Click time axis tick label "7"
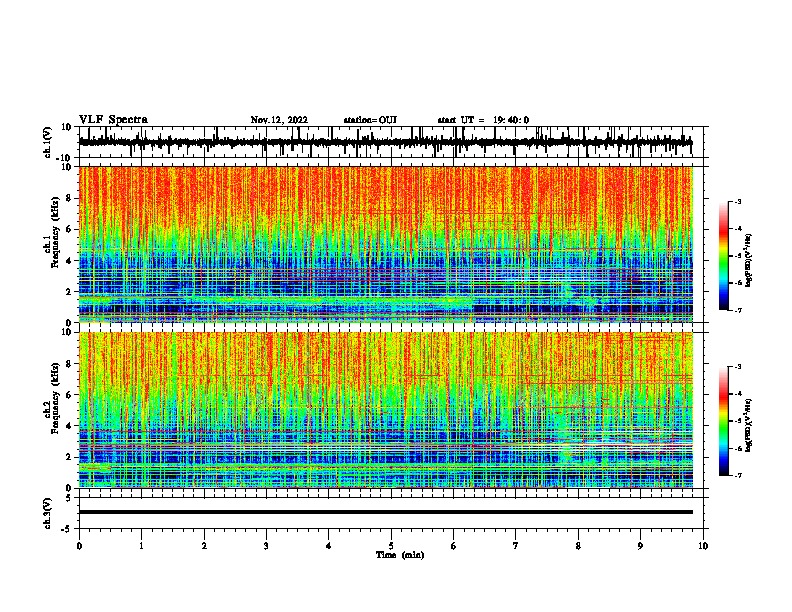792x612 pixels. click(x=516, y=546)
